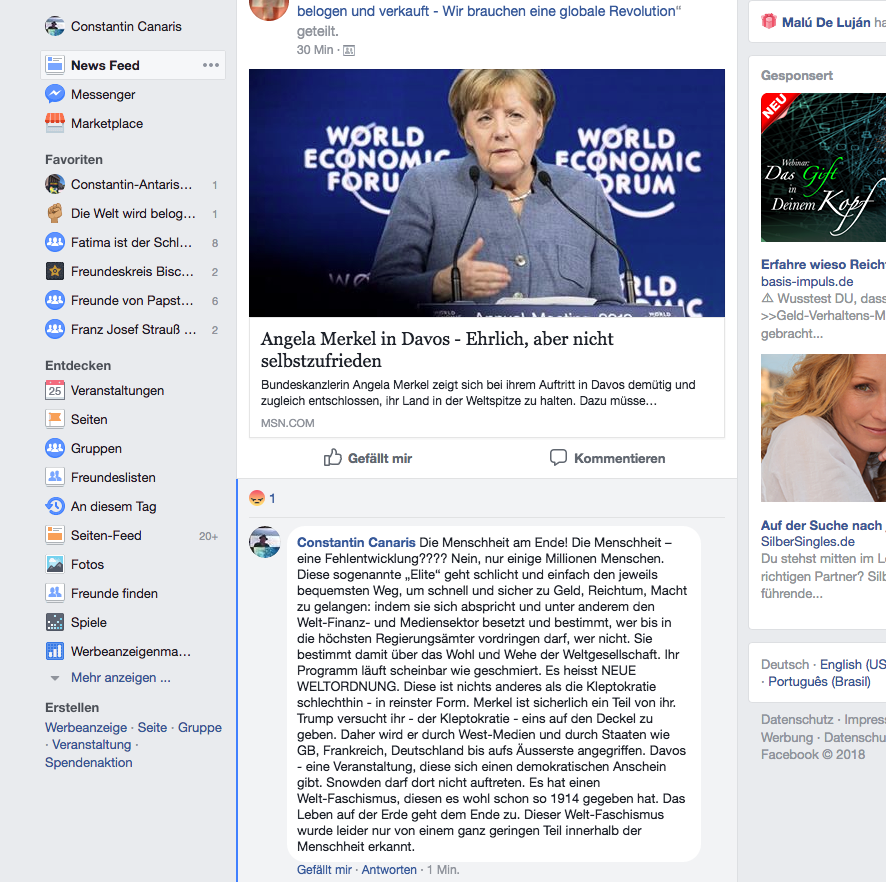Create a Werbeanzeige under Erstellen
The image size is (886, 882).
point(86,727)
